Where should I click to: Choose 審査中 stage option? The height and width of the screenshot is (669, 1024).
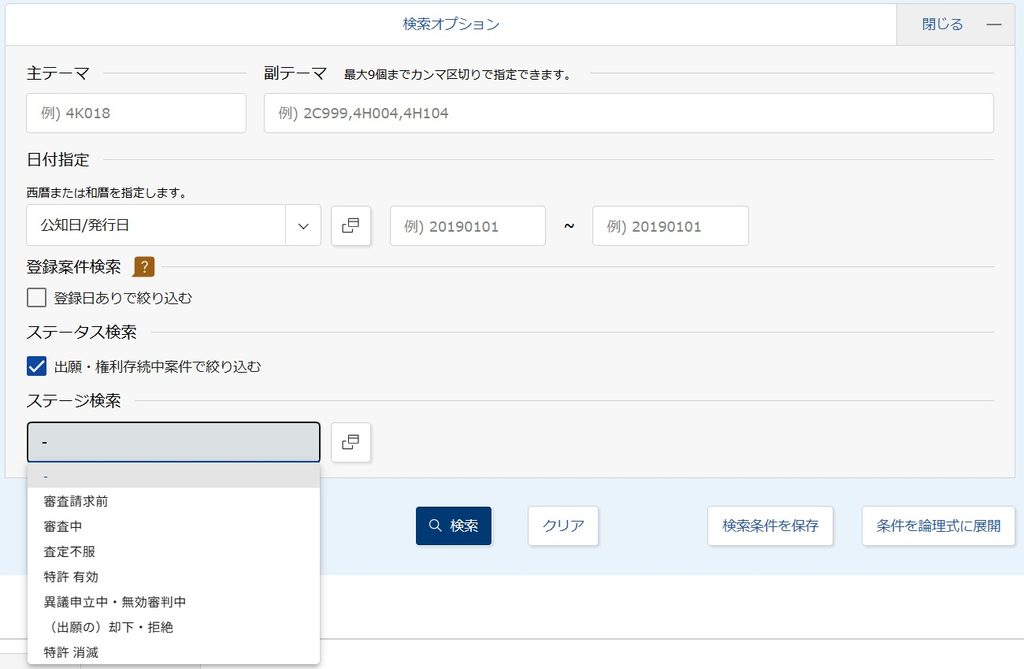coord(174,527)
